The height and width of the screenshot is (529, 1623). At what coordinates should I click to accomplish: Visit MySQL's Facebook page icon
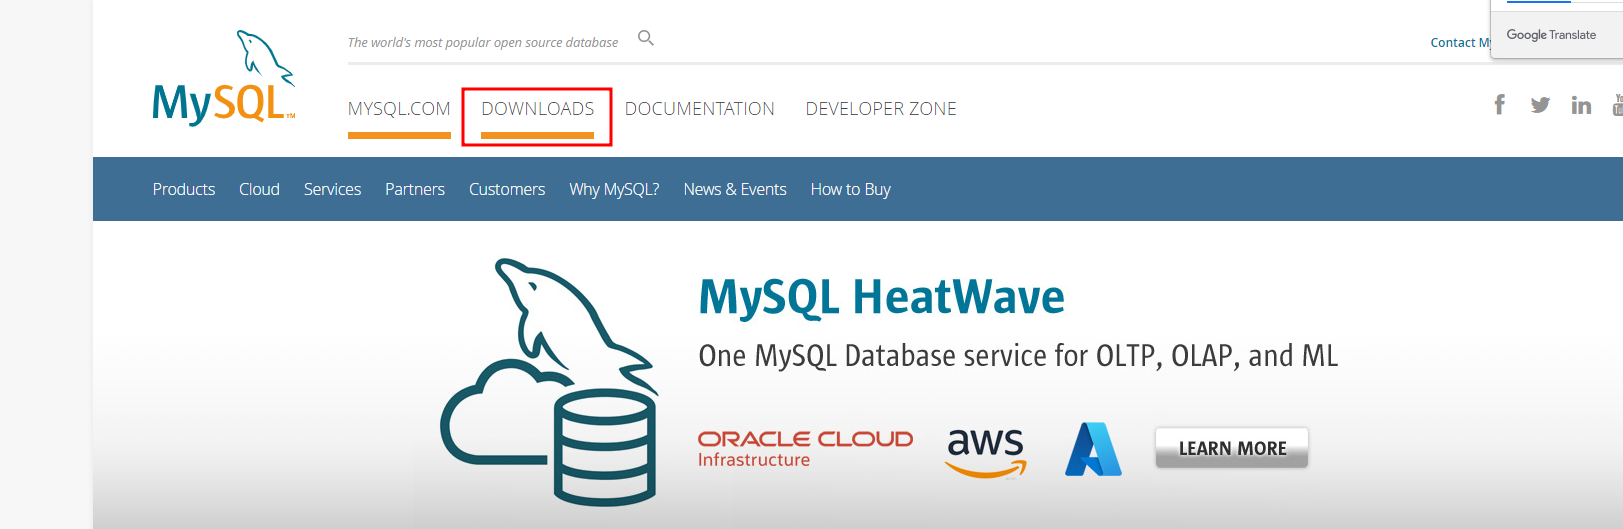[x=1499, y=105]
